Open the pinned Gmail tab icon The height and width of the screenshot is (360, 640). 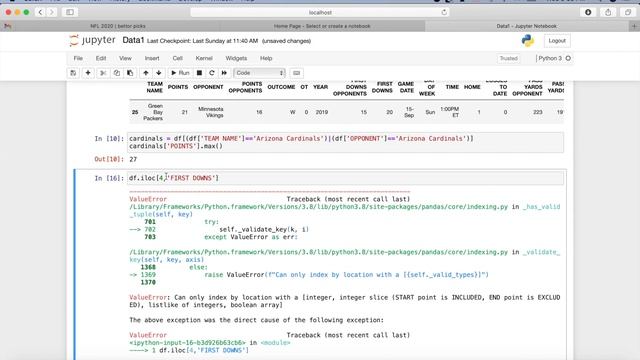pyautogui.click(x=8, y=26)
